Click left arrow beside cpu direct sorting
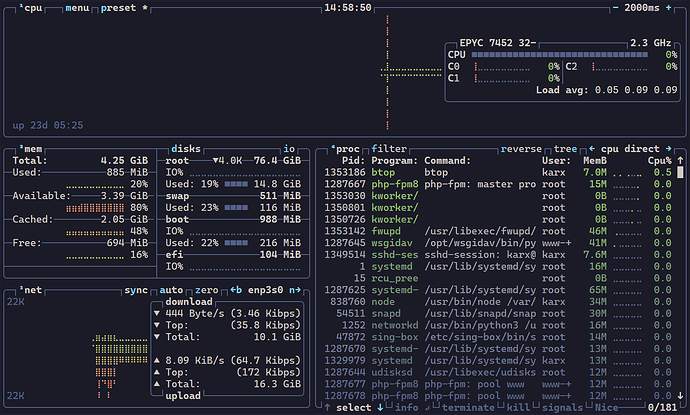This screenshot has width=690, height=415. pos(592,149)
